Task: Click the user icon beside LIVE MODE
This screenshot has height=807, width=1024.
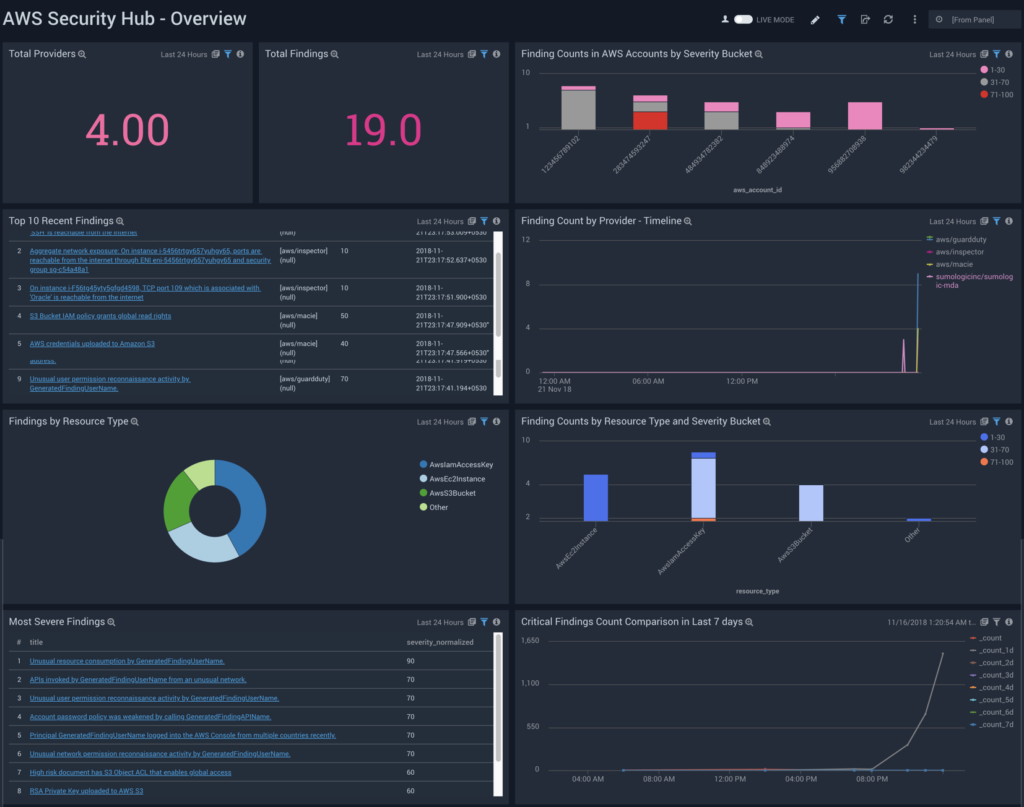Action: point(725,20)
